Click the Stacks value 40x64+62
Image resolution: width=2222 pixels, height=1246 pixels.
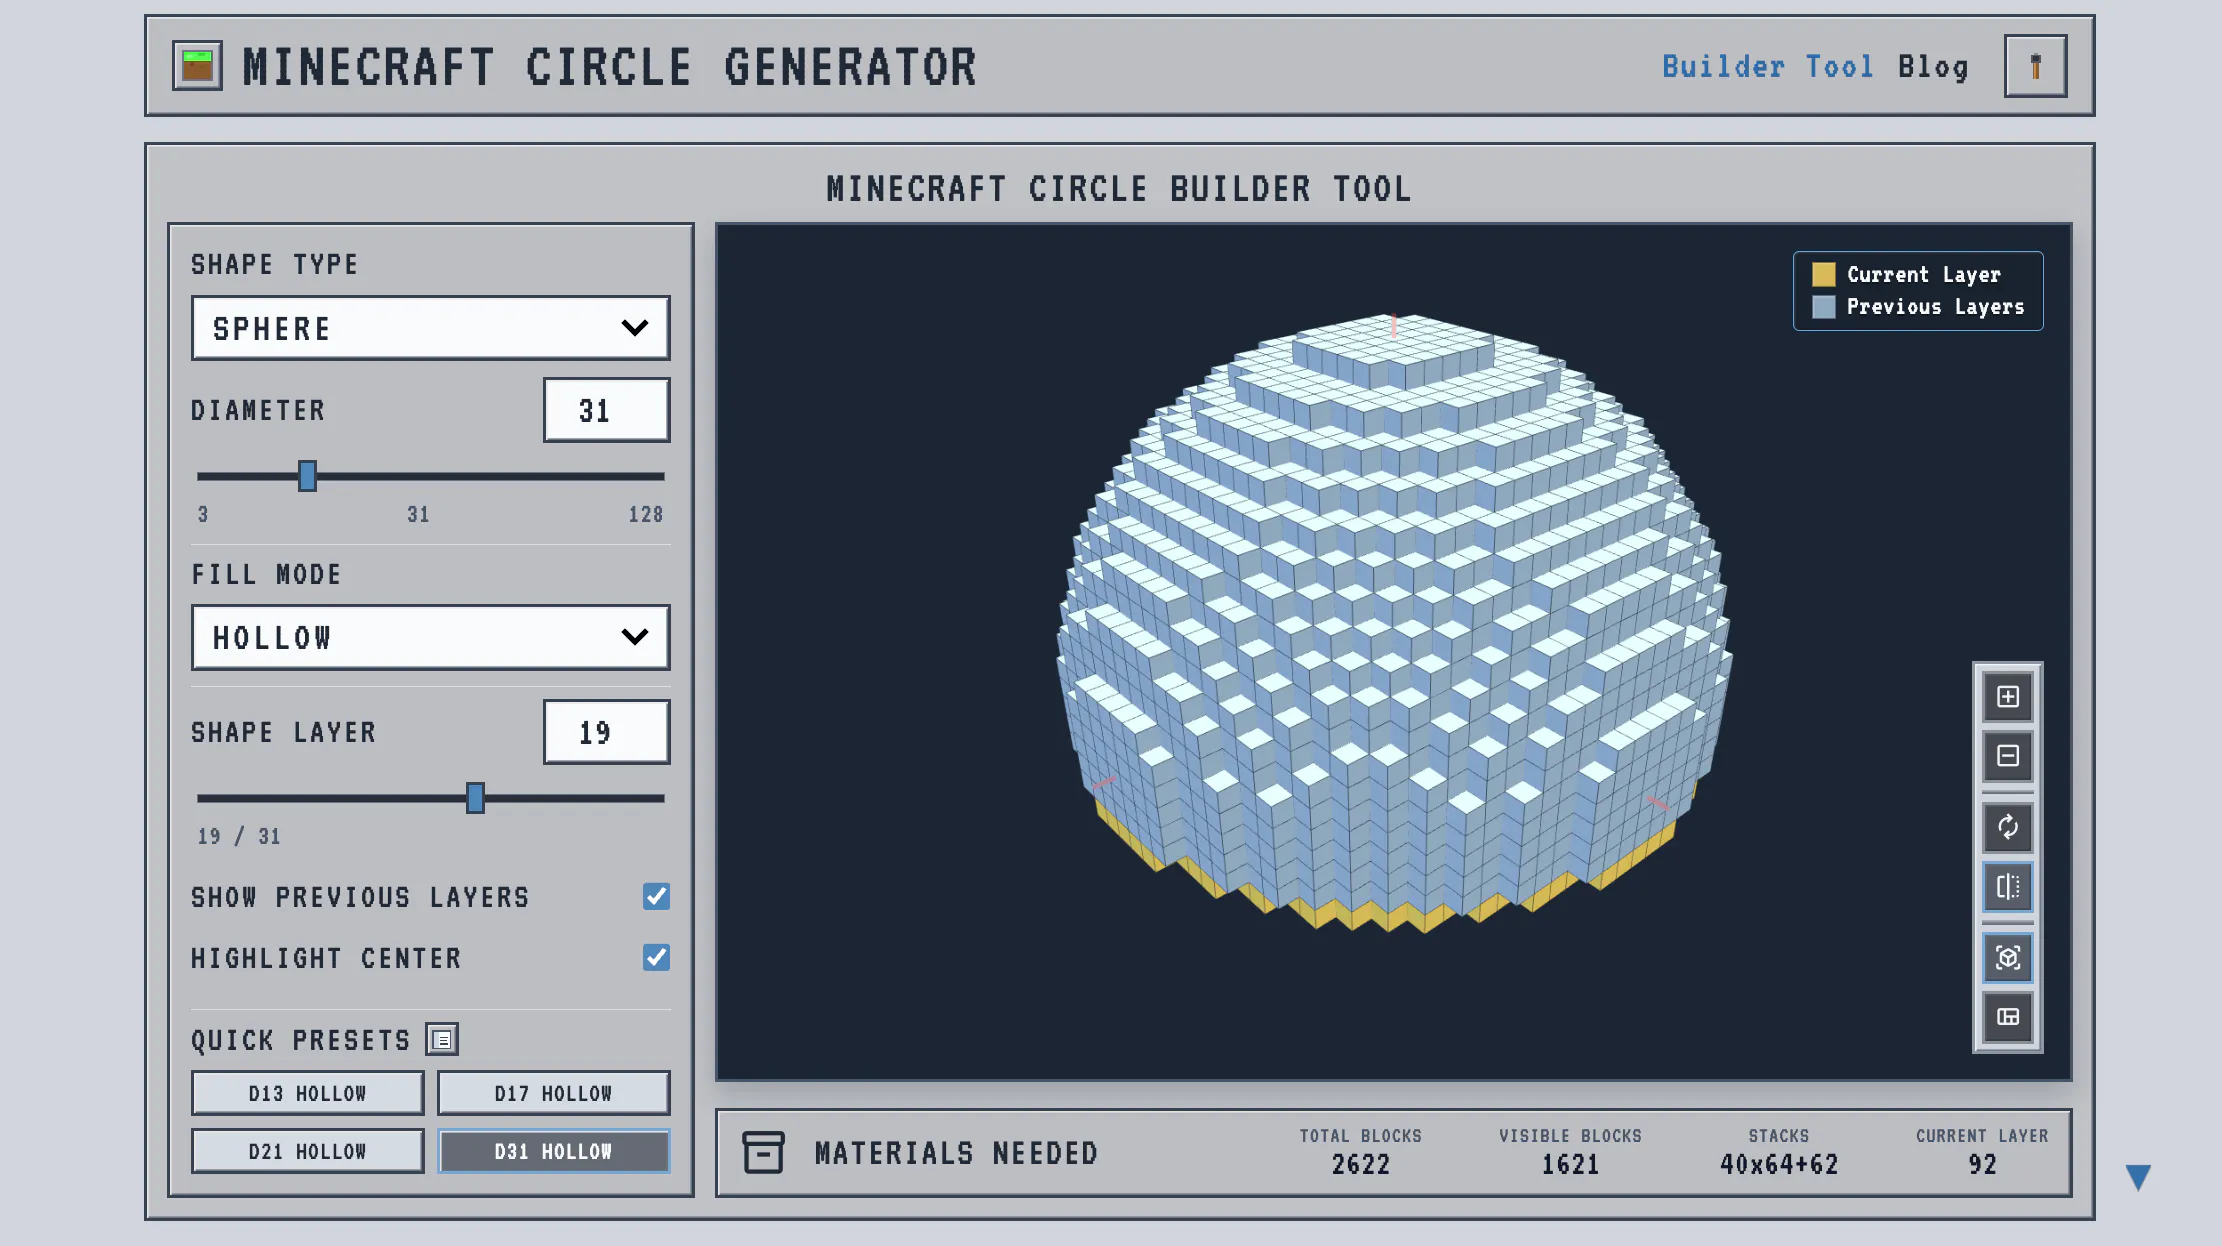click(x=1778, y=1165)
